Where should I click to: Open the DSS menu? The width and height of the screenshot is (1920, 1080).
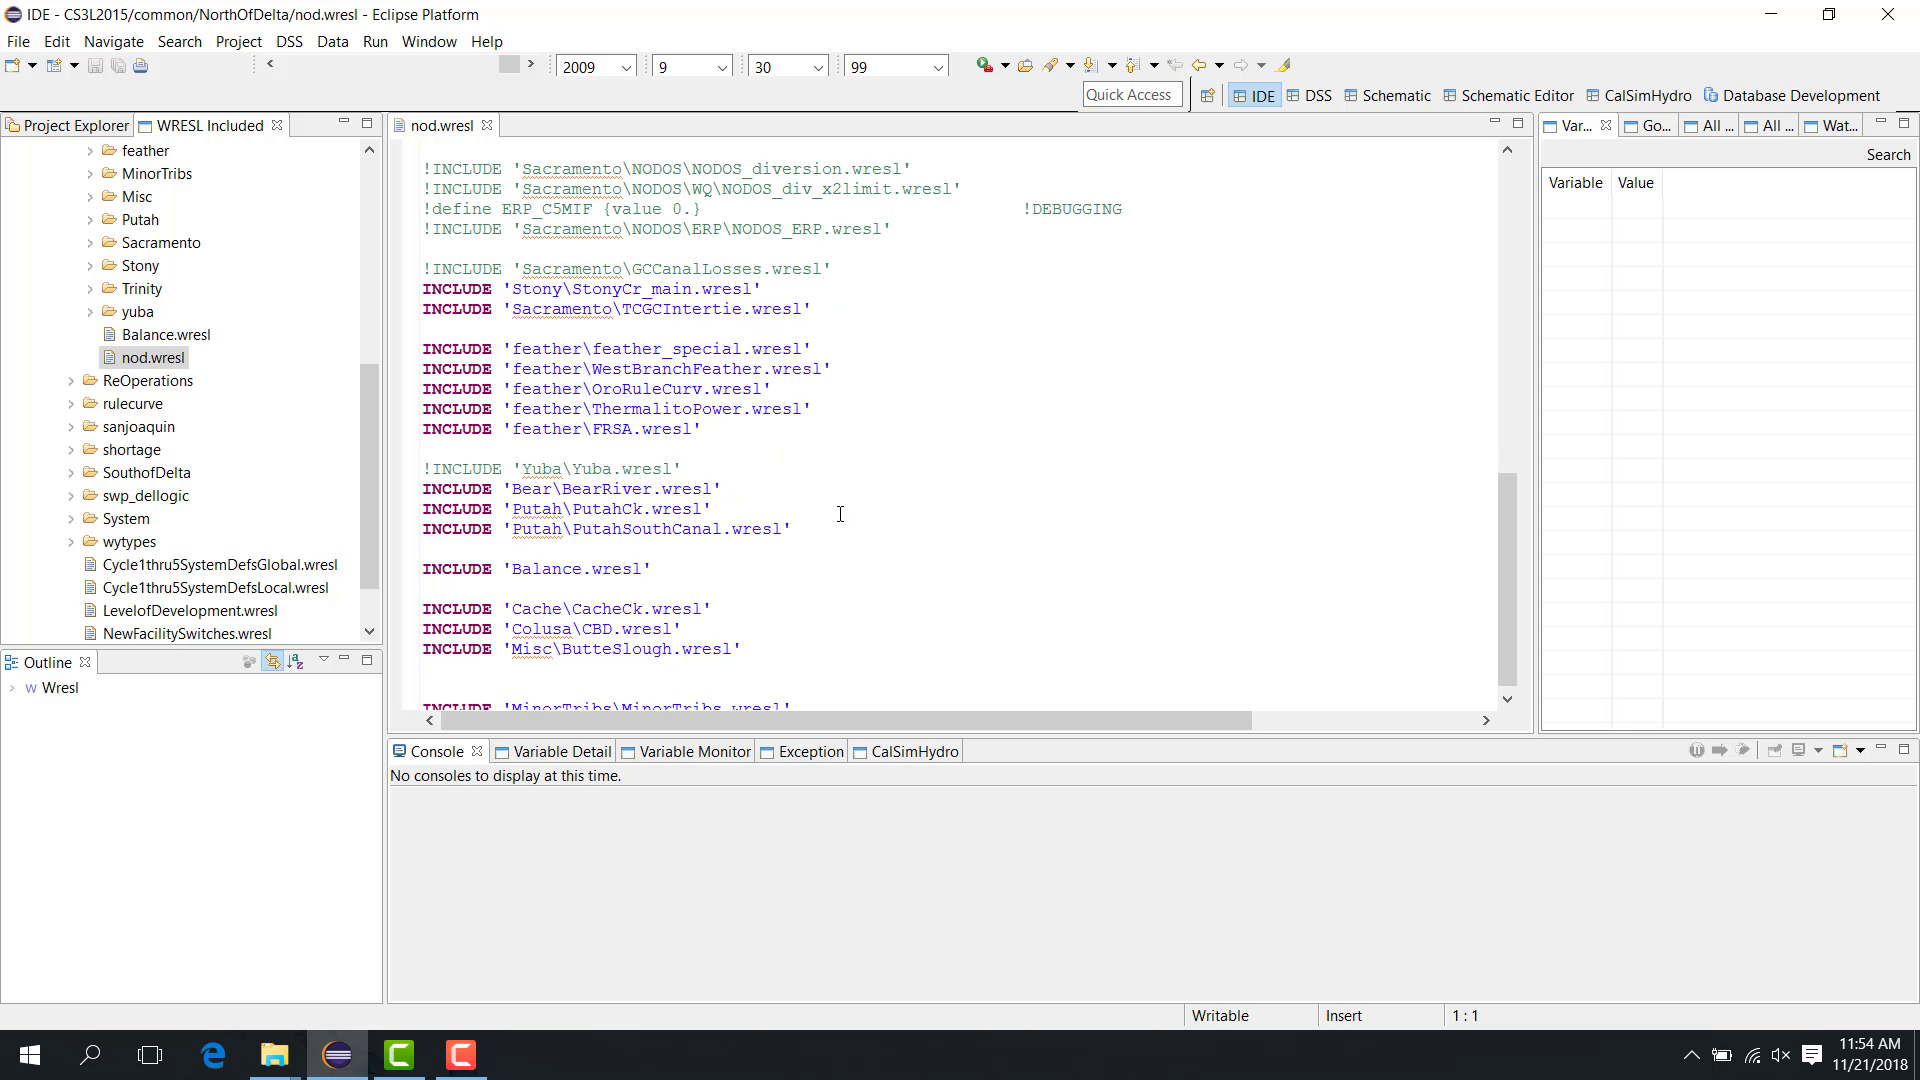tap(289, 42)
